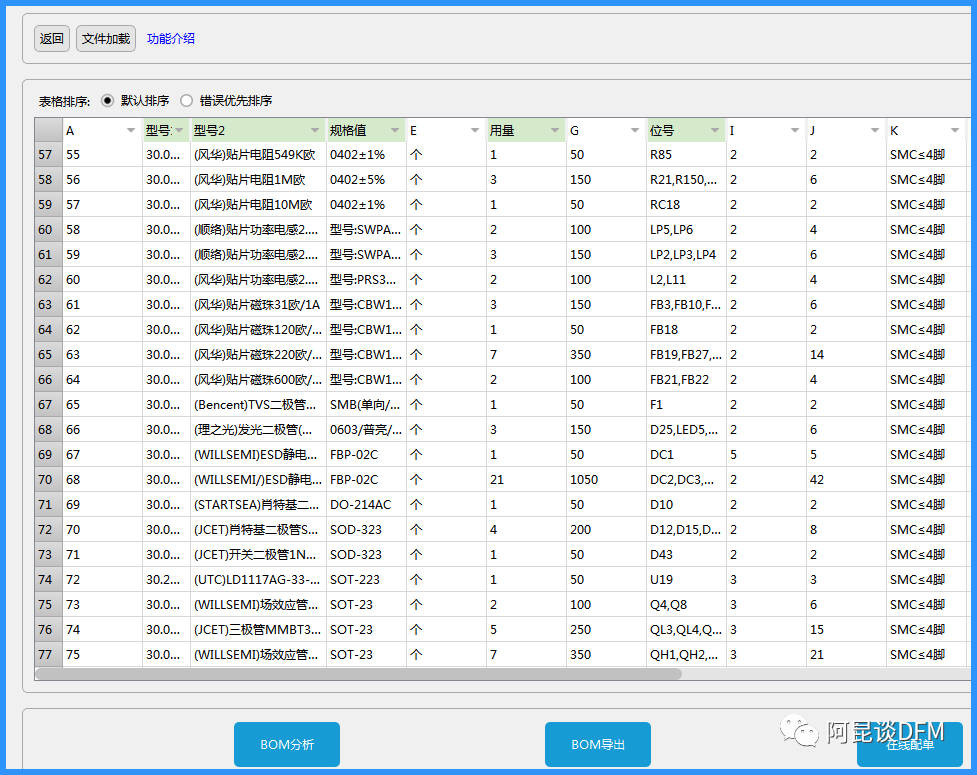Screen dimensions: 977x775
Task: Open the column A filter dropdown
Action: click(131, 130)
